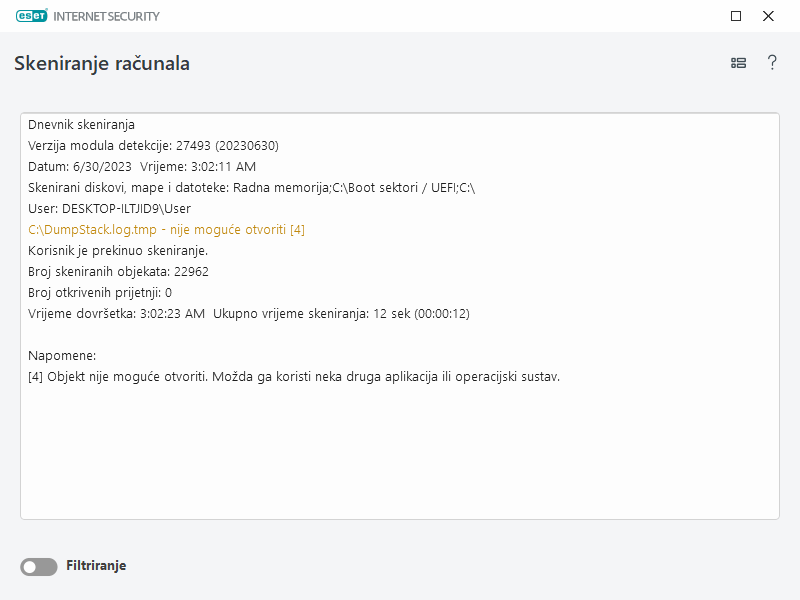Click the ESET logo in title bar
Screen dimensions: 800x600
click(x=35, y=16)
